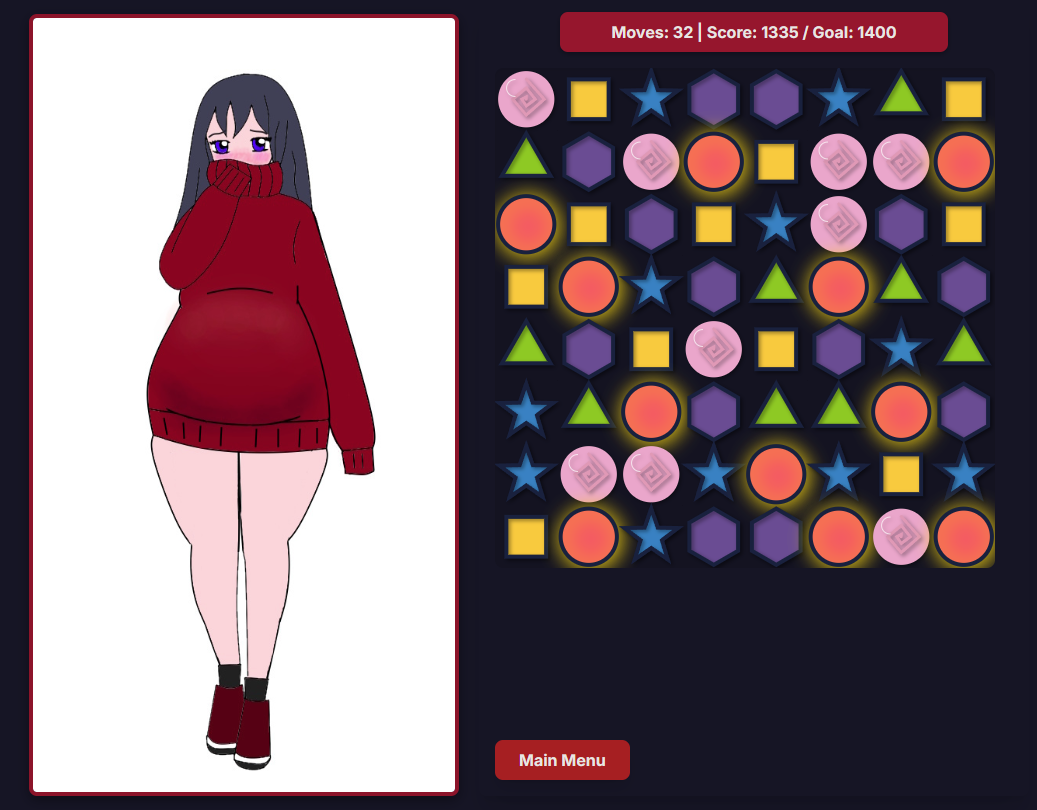Choose the blue star in the fourth row

click(x=651, y=285)
